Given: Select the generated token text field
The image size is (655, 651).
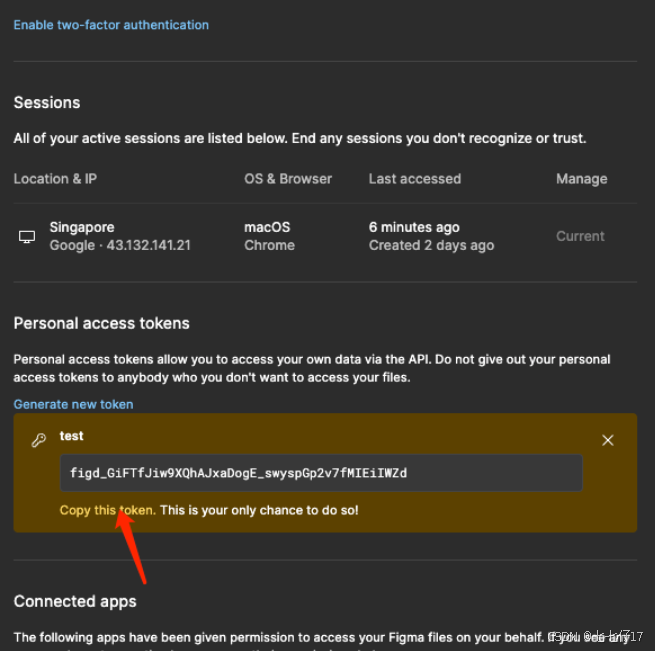Looking at the screenshot, I should [x=321, y=473].
